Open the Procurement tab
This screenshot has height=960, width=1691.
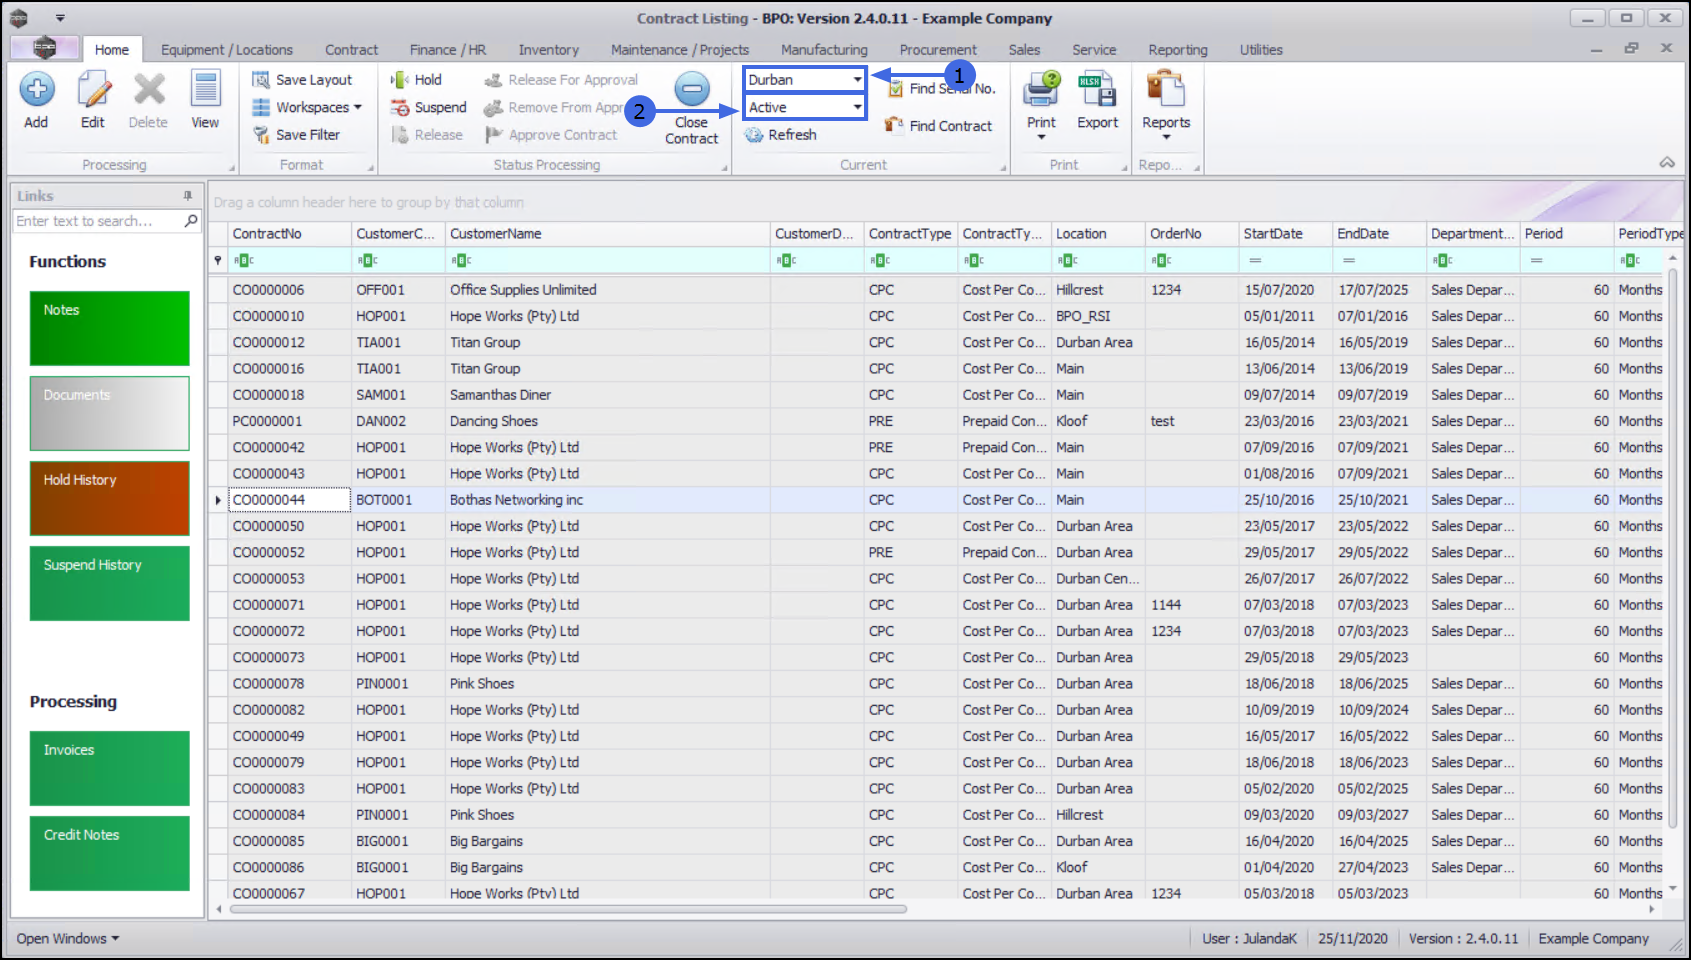[938, 50]
